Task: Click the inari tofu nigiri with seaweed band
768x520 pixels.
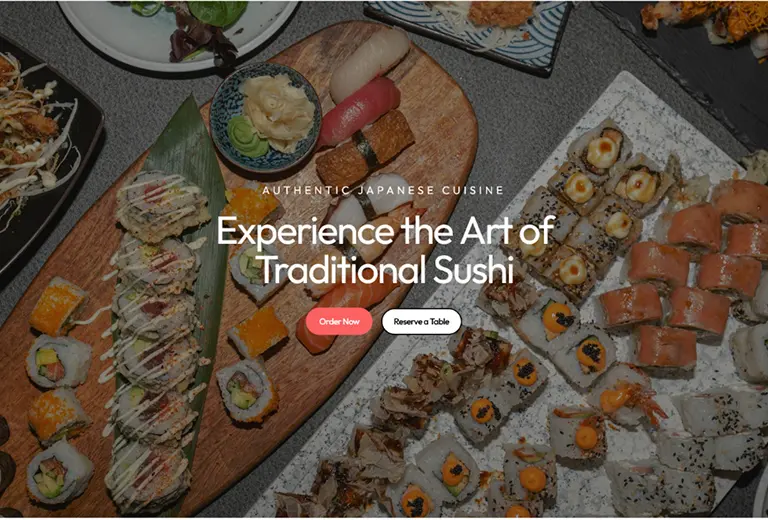Action: [x=365, y=147]
